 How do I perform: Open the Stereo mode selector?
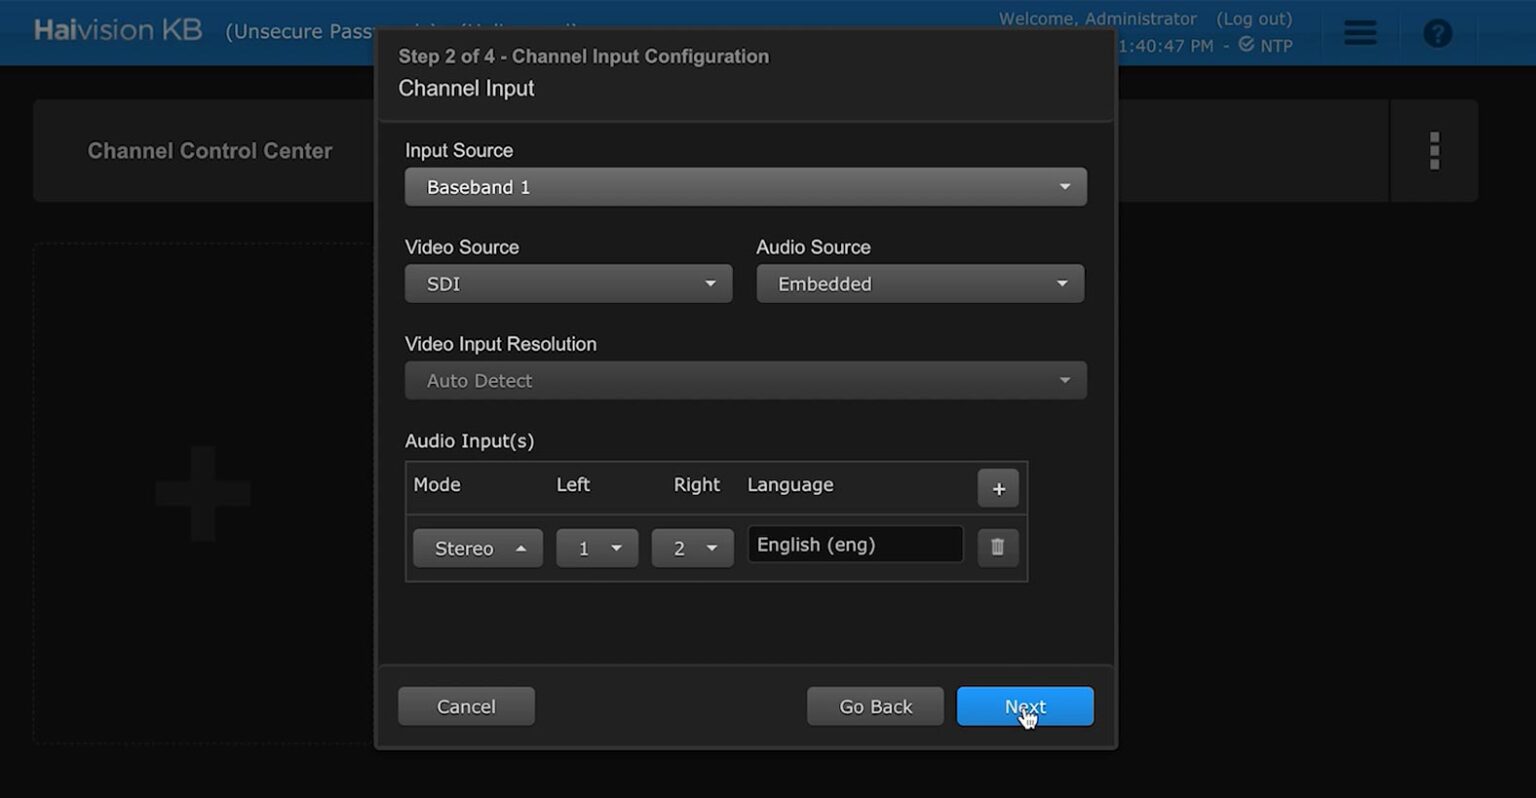477,547
